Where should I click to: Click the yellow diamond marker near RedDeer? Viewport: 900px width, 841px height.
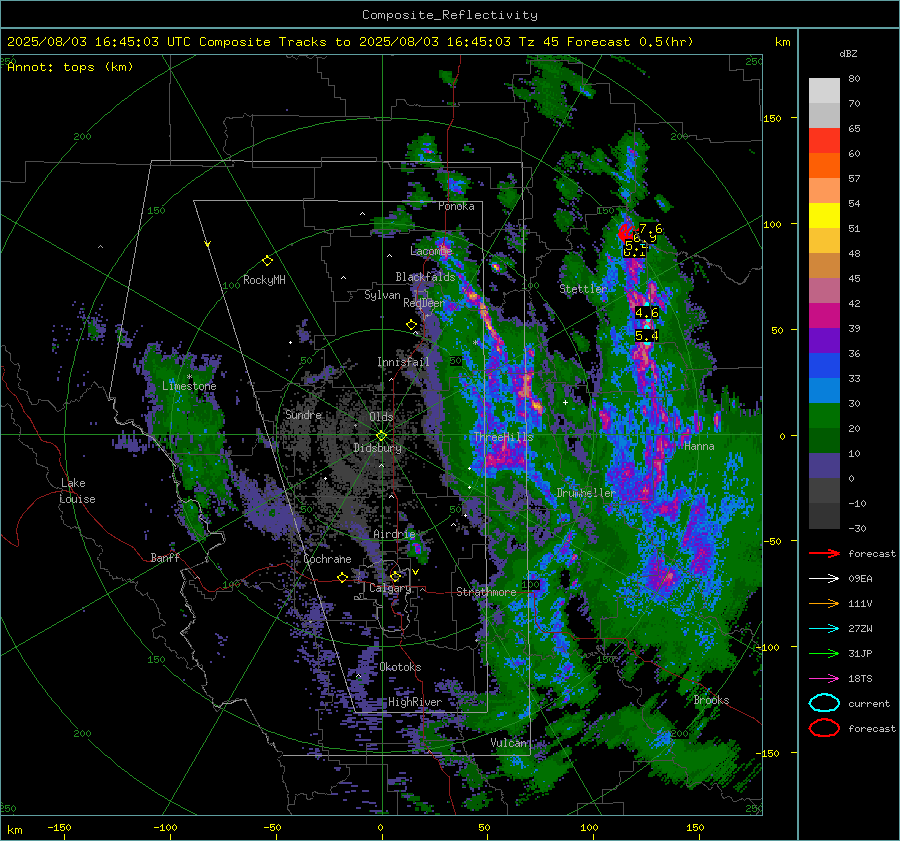click(411, 324)
